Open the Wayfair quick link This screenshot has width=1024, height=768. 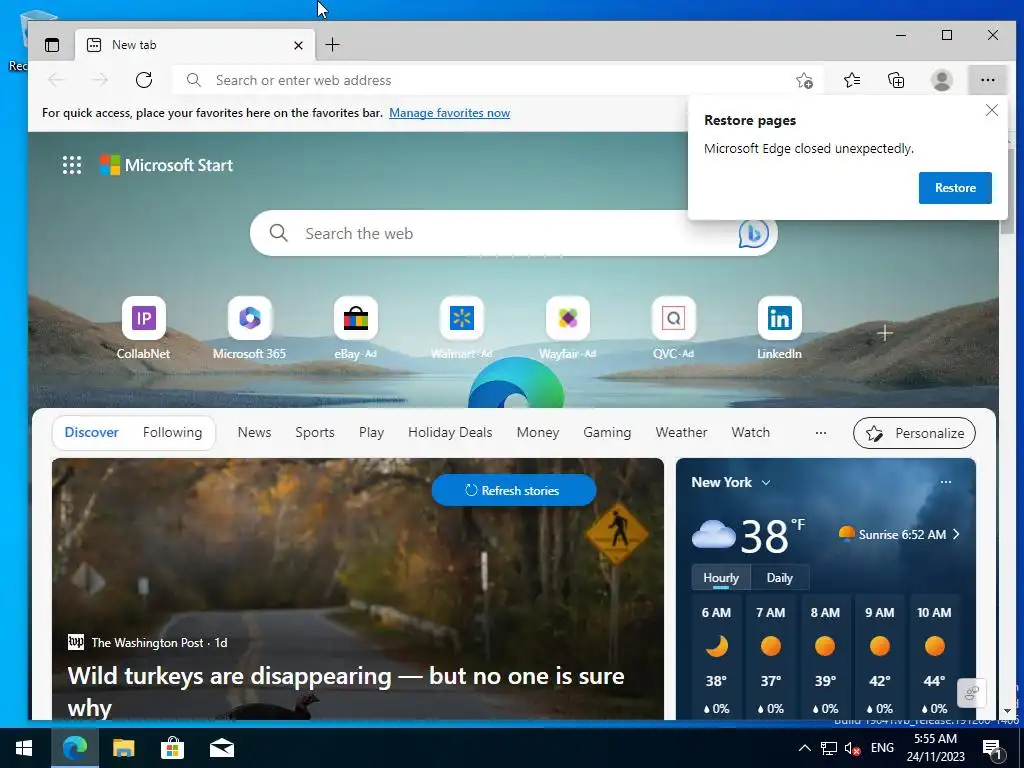(x=568, y=328)
